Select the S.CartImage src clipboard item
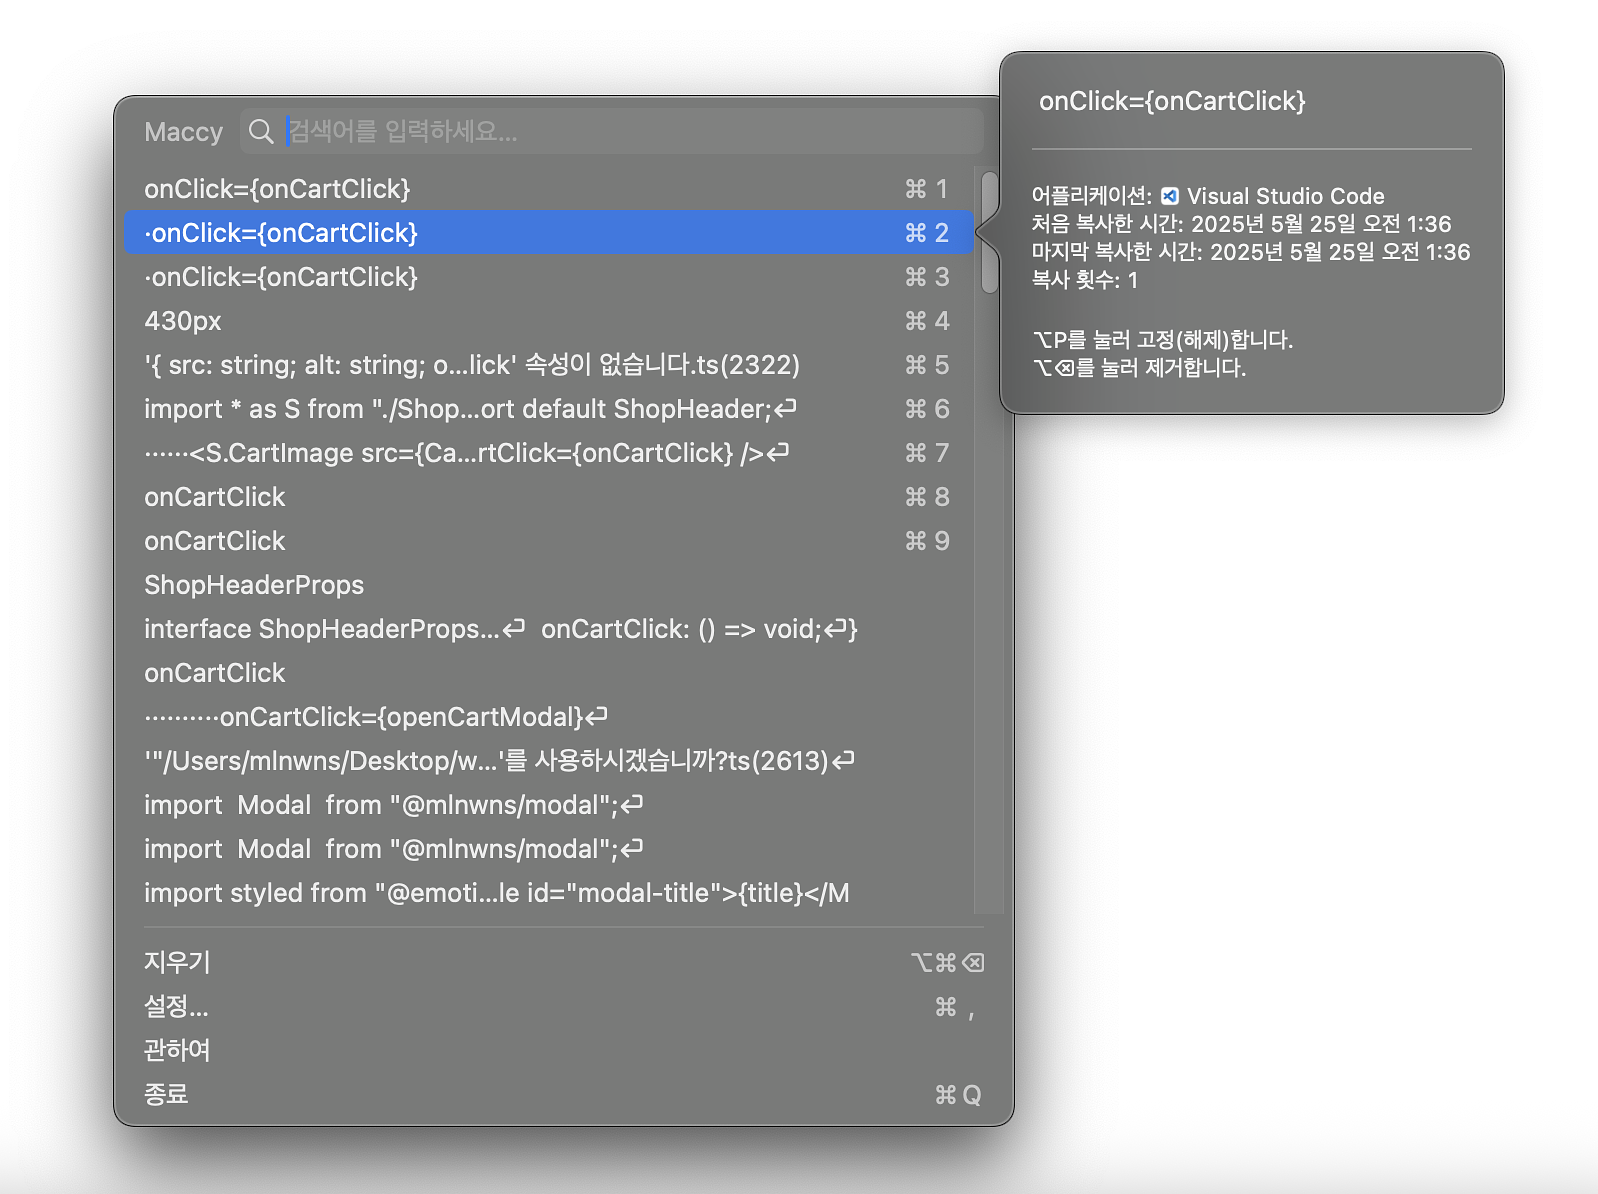This screenshot has height=1194, width=1598. (466, 453)
